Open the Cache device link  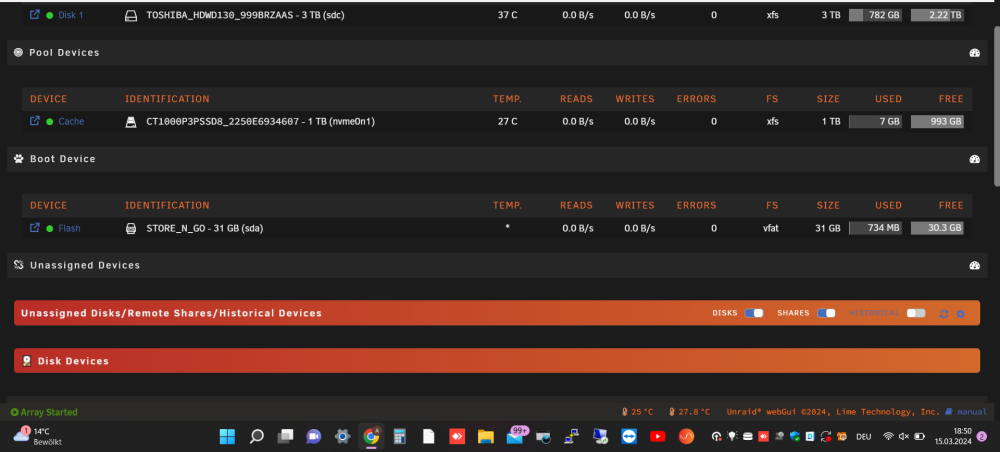pyautogui.click(x=71, y=121)
